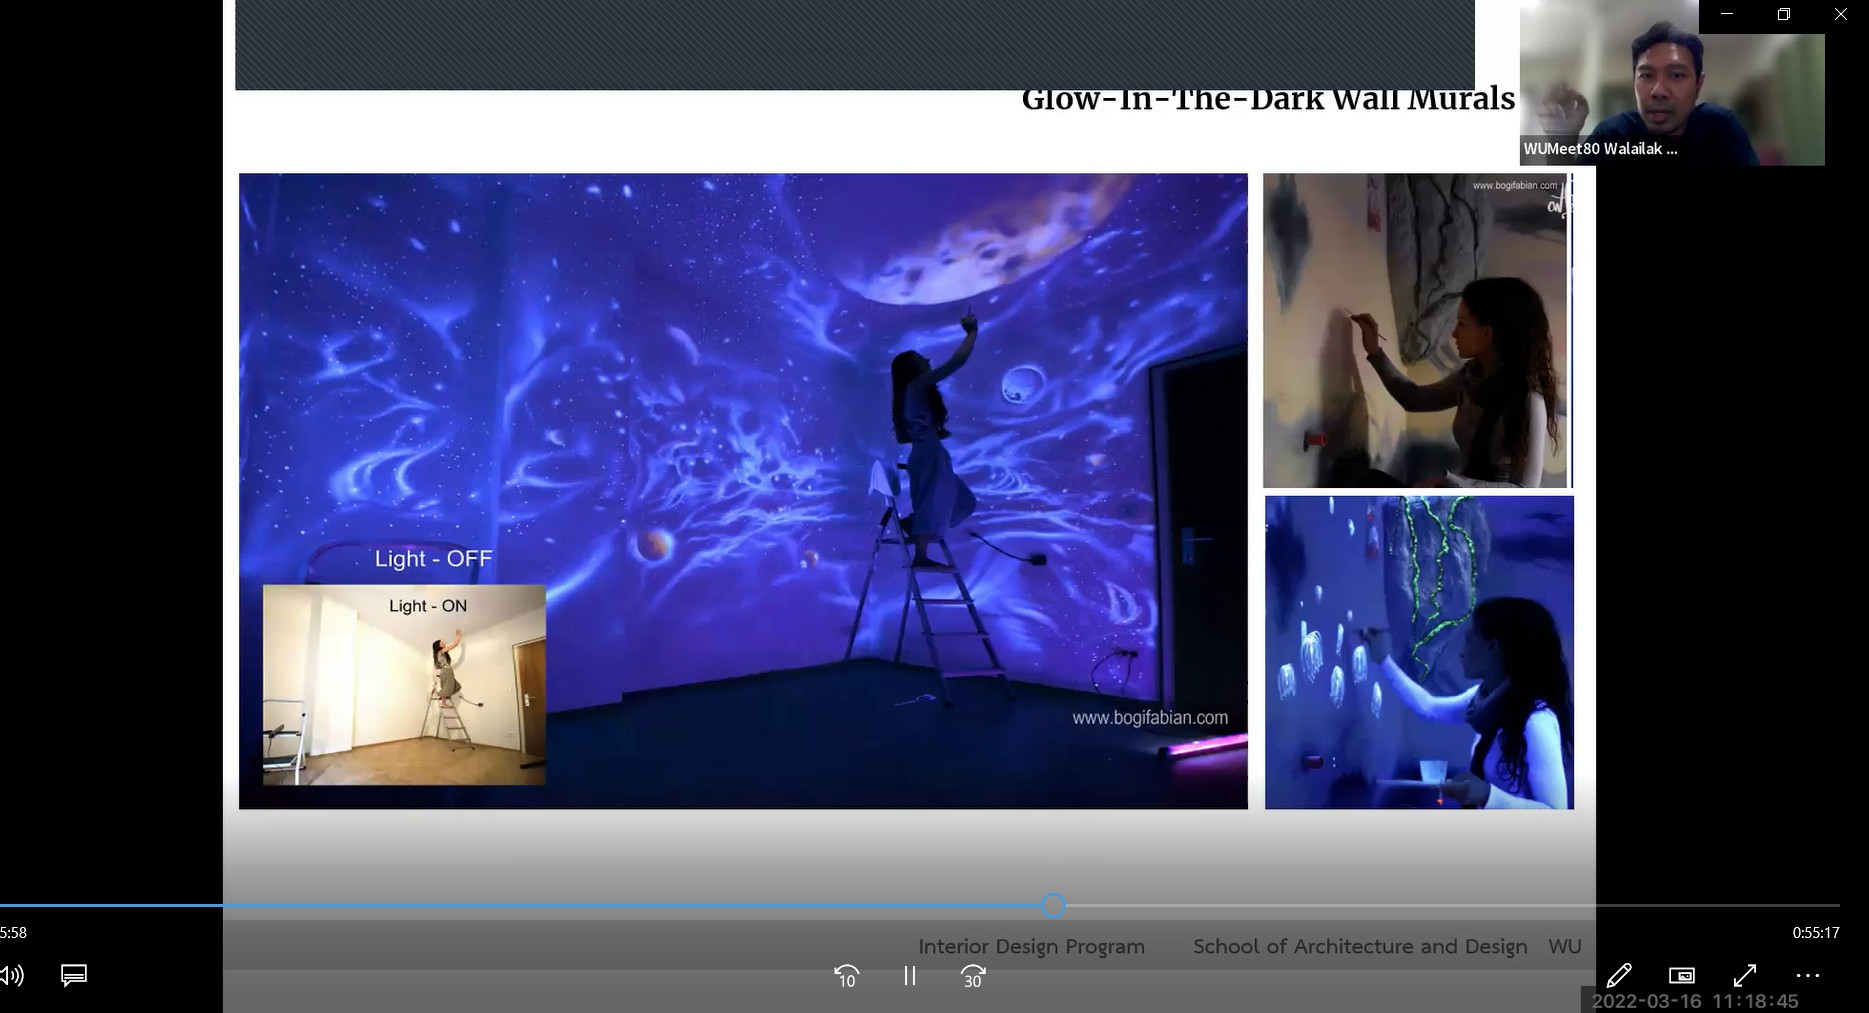Click the seek bar circular handle

(1053, 906)
